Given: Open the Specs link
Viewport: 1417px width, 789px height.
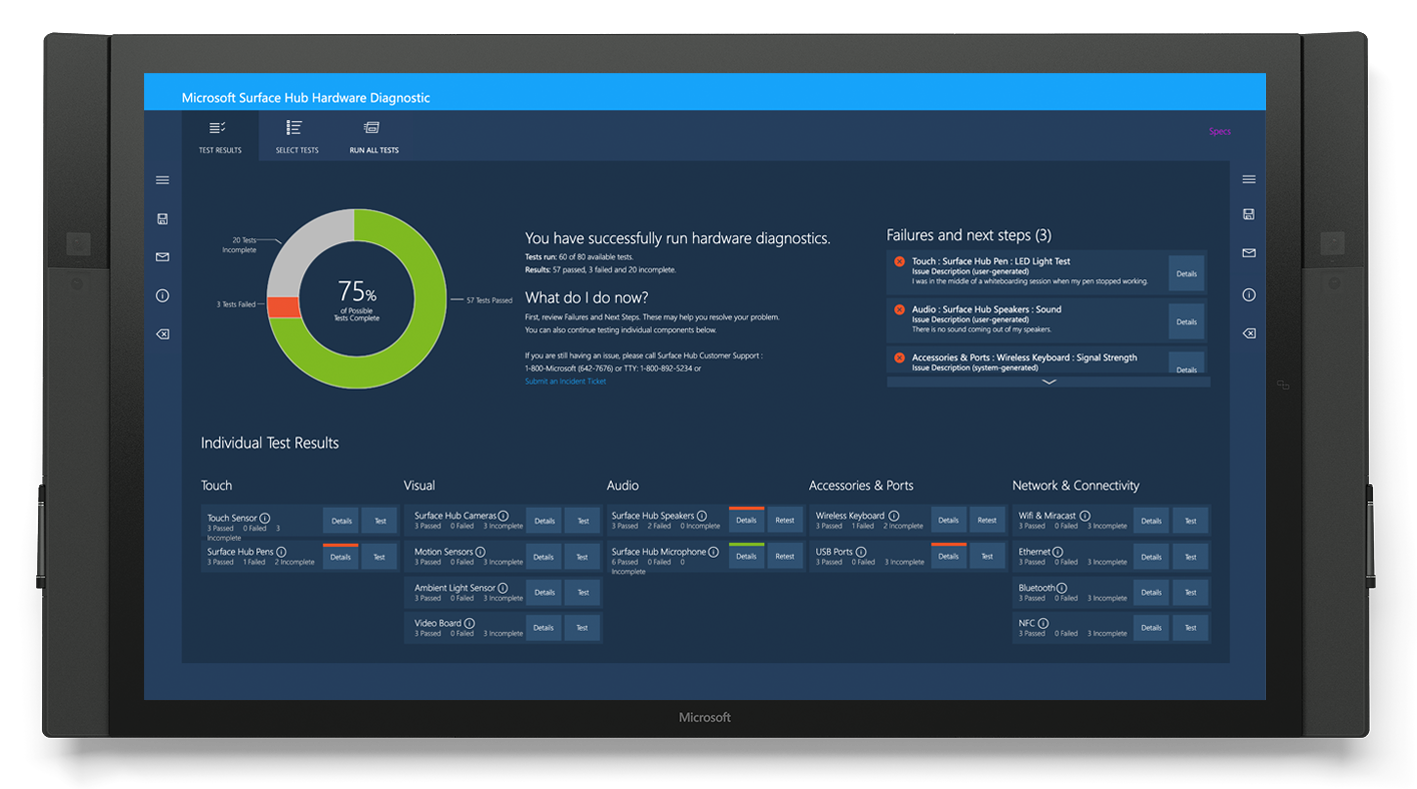Looking at the screenshot, I should coord(1220,132).
